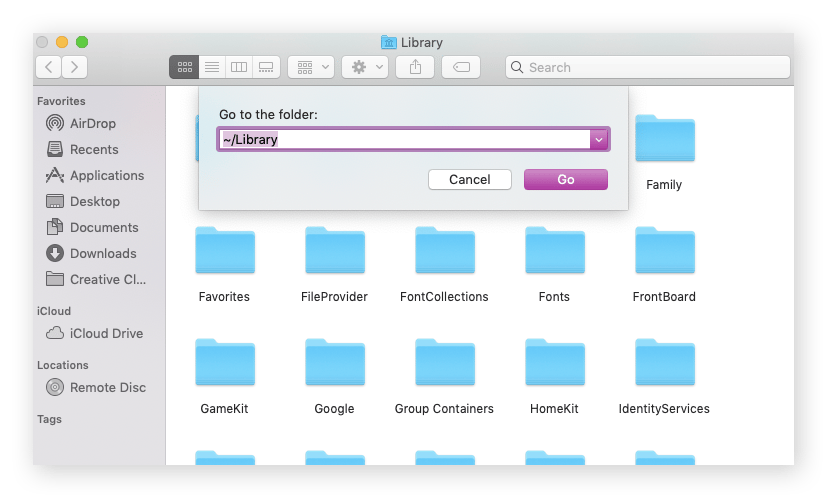This screenshot has width=827, height=498.
Task: Click the Library title folder icon
Action: (x=389, y=42)
